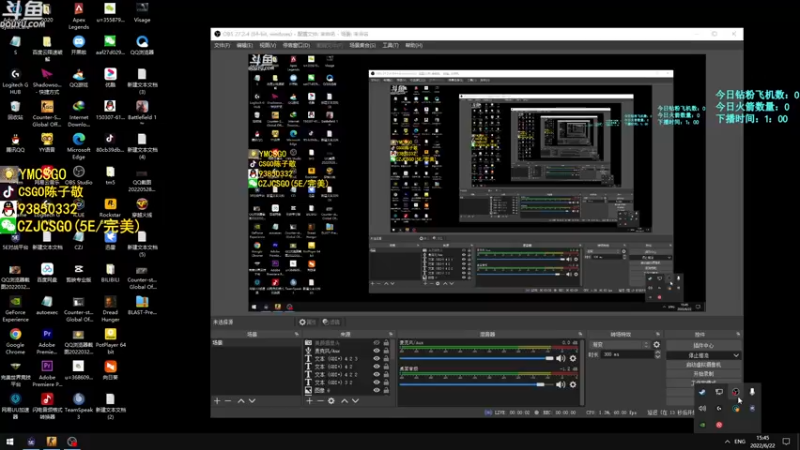Launch TeamSpeak 3 desktop icon

click(x=79, y=407)
